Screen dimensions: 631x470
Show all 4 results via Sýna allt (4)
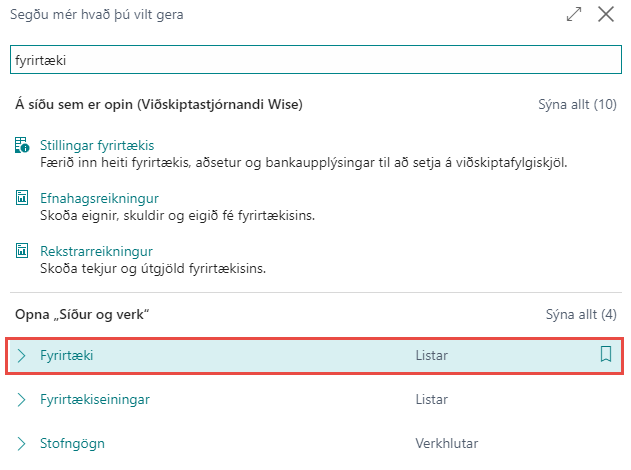coord(581,314)
